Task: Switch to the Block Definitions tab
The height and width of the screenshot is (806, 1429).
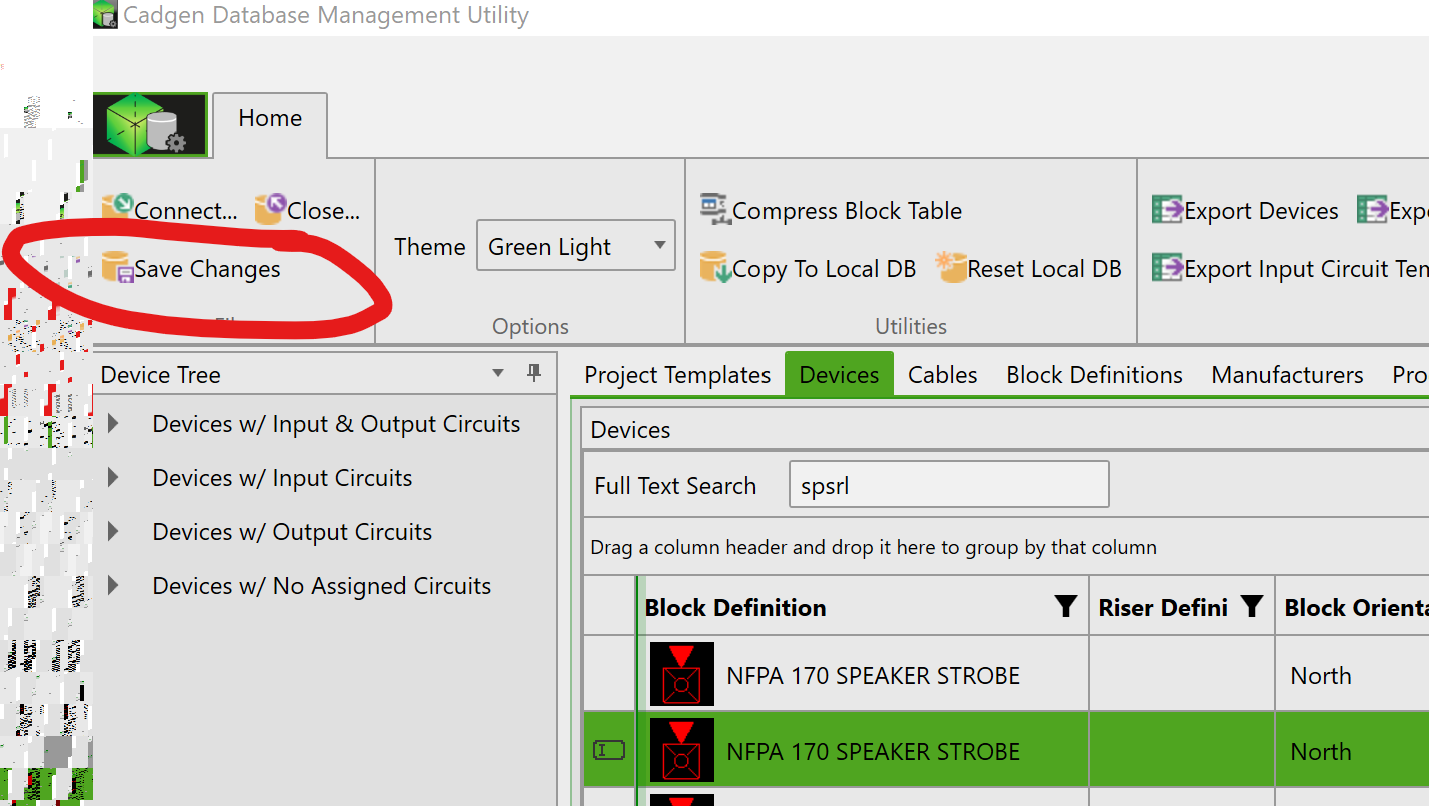Action: (x=1094, y=375)
